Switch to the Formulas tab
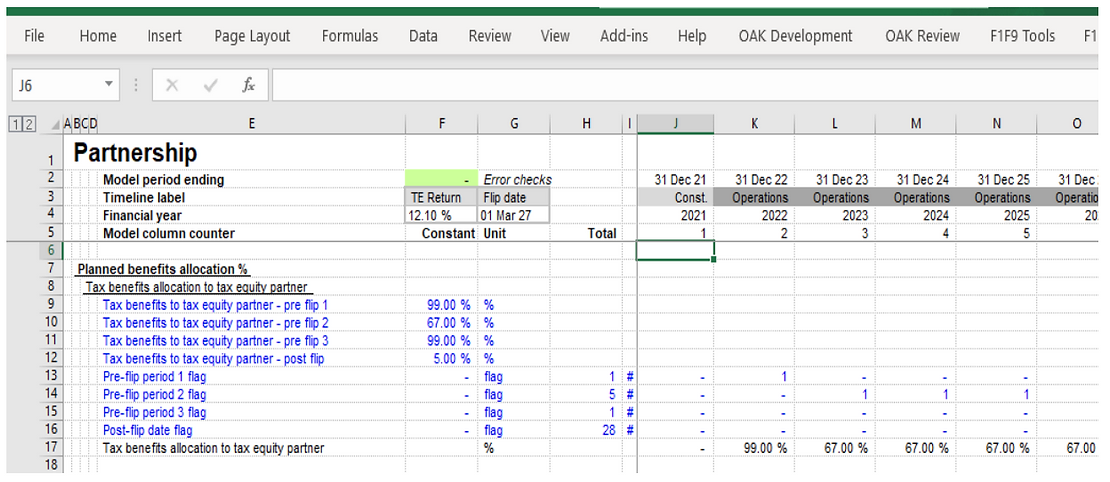Image resolution: width=1110 pixels, height=482 pixels. click(x=350, y=36)
